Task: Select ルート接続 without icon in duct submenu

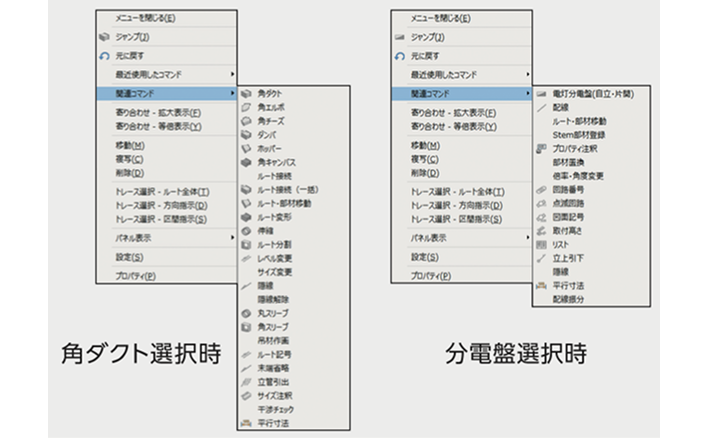Action: (275, 176)
